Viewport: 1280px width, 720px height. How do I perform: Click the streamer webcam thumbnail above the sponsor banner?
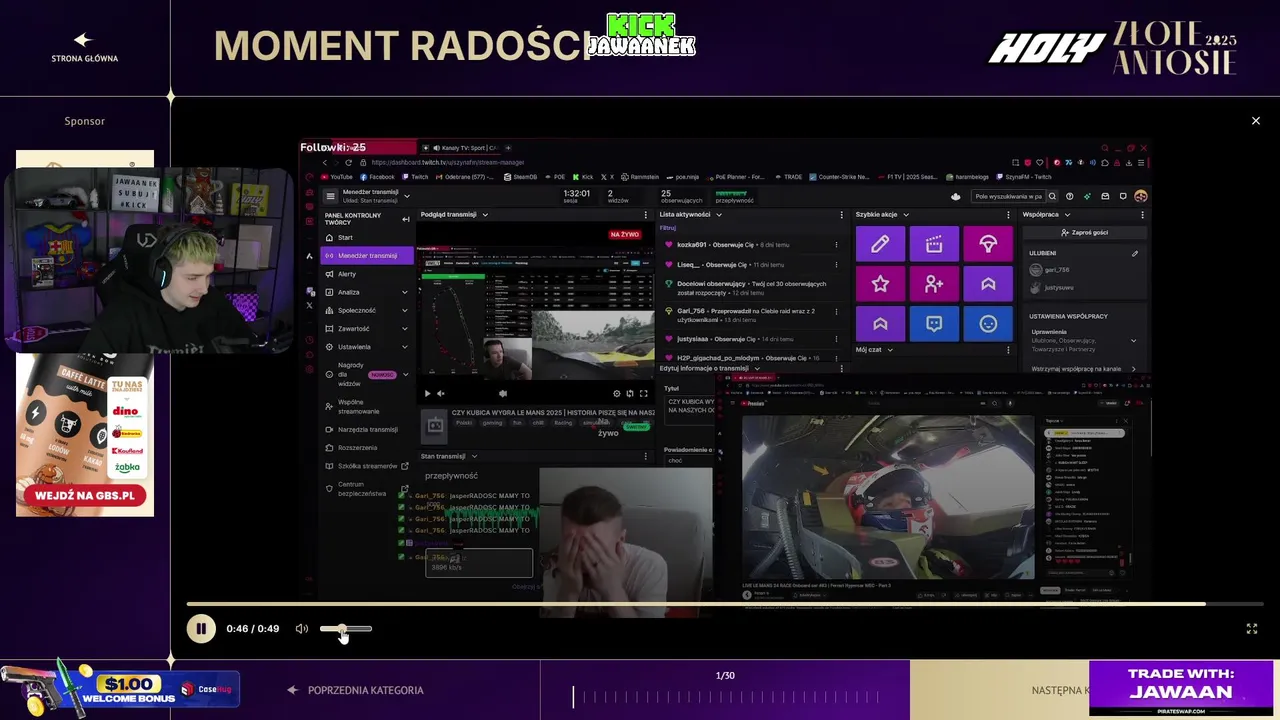[150, 260]
